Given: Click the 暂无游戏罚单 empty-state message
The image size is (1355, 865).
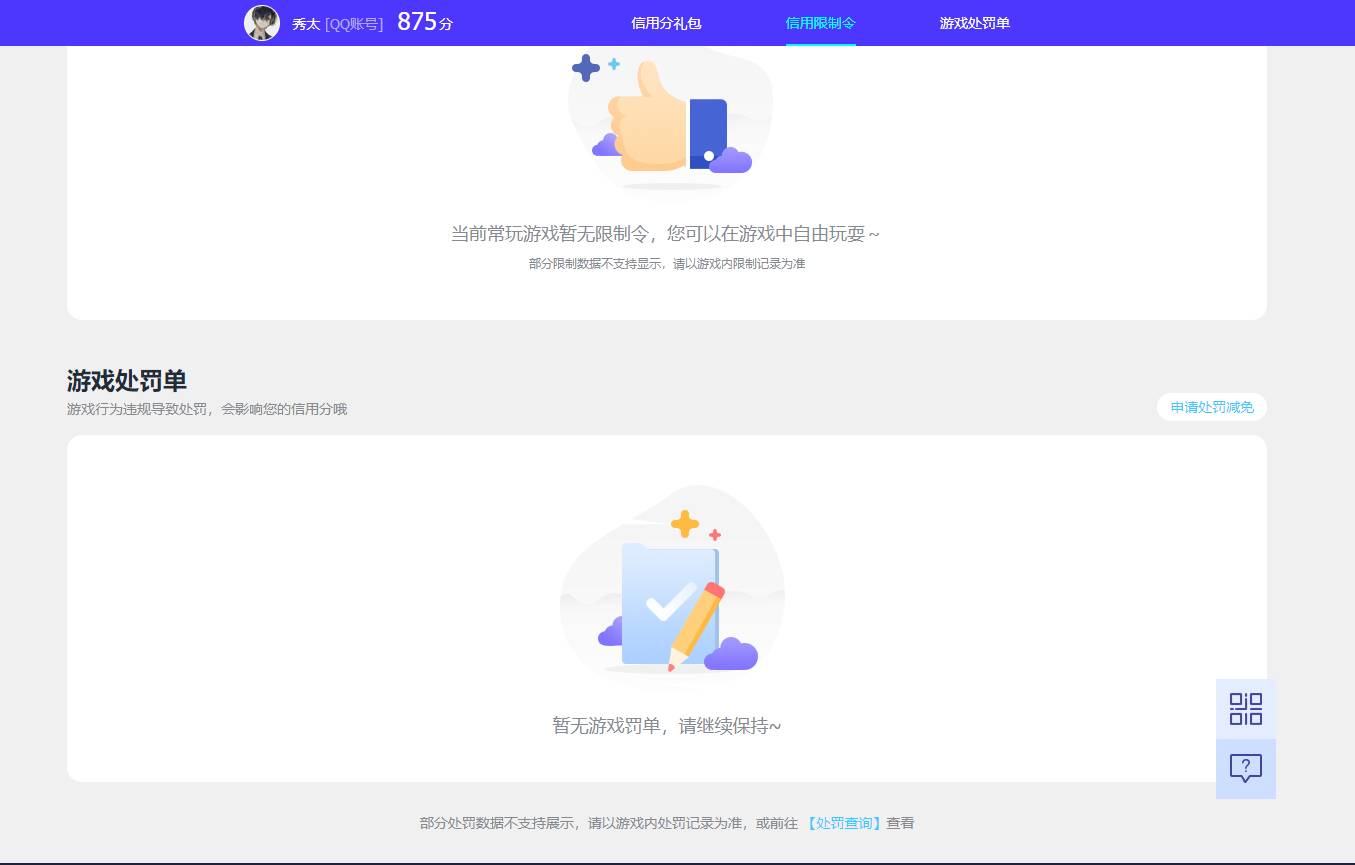Looking at the screenshot, I should pyautogui.click(x=670, y=725).
